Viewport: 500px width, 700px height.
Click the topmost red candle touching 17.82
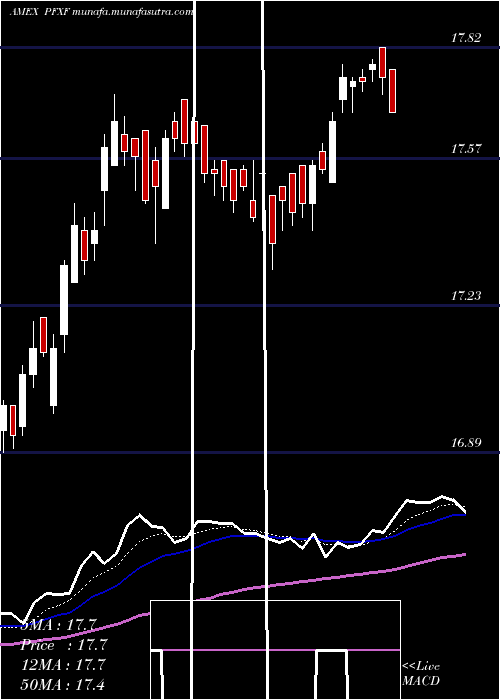[383, 62]
